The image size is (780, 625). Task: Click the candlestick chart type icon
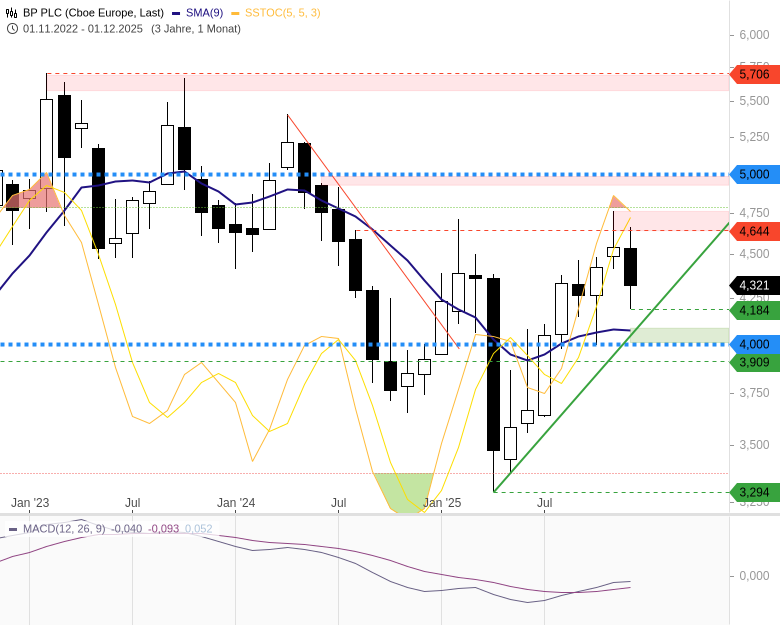tap(12, 13)
